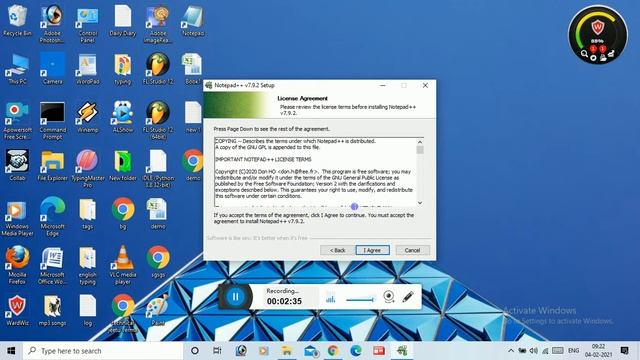Open Cortana from the taskbar
This screenshot has height=360, width=640.
coord(195,351)
